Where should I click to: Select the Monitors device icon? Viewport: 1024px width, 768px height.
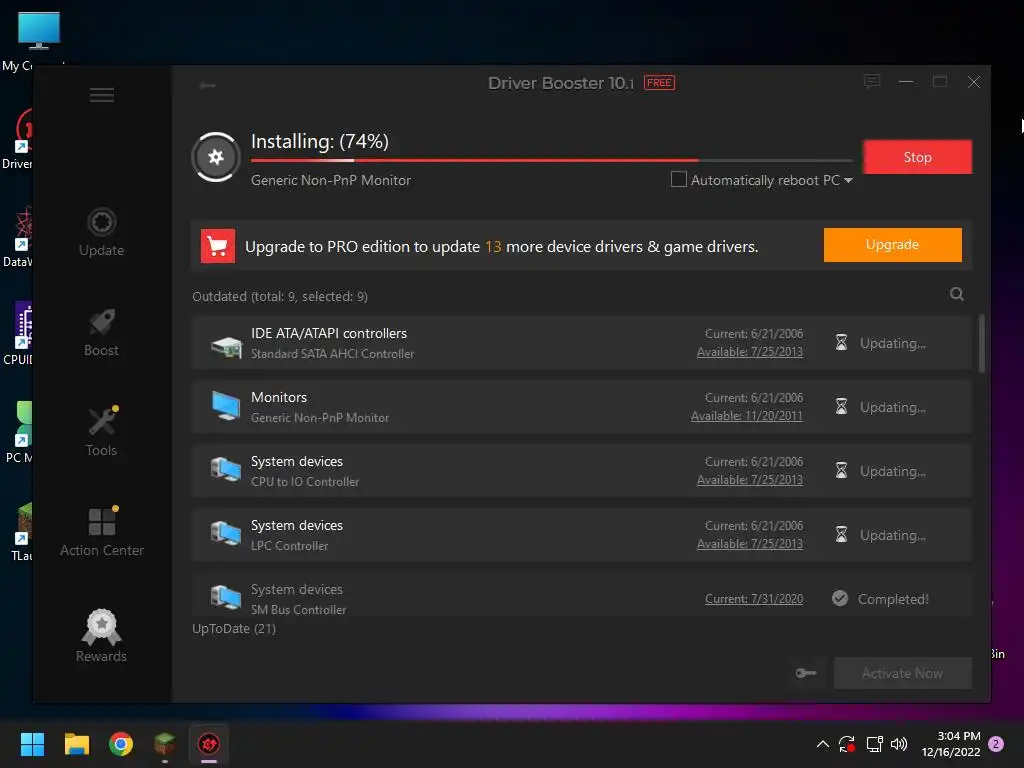(226, 406)
